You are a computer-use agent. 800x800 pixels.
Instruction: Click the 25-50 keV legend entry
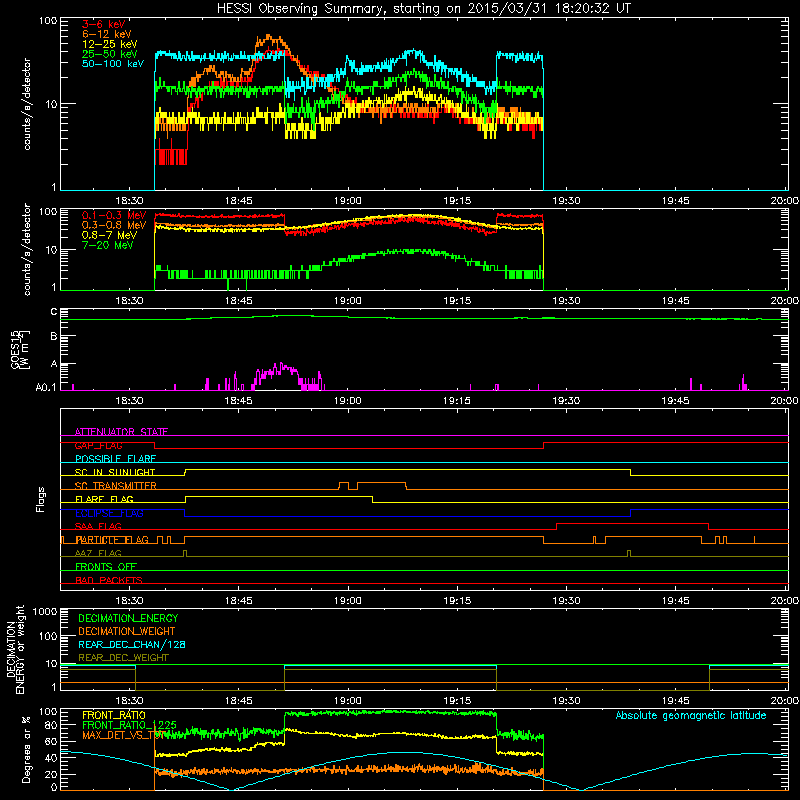[110, 54]
